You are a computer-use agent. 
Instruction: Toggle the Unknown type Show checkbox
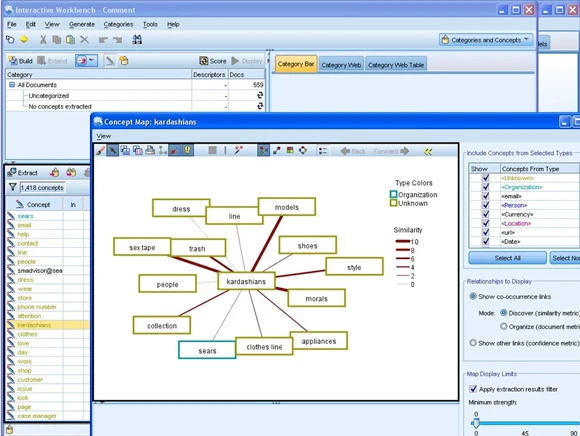tap(486, 178)
